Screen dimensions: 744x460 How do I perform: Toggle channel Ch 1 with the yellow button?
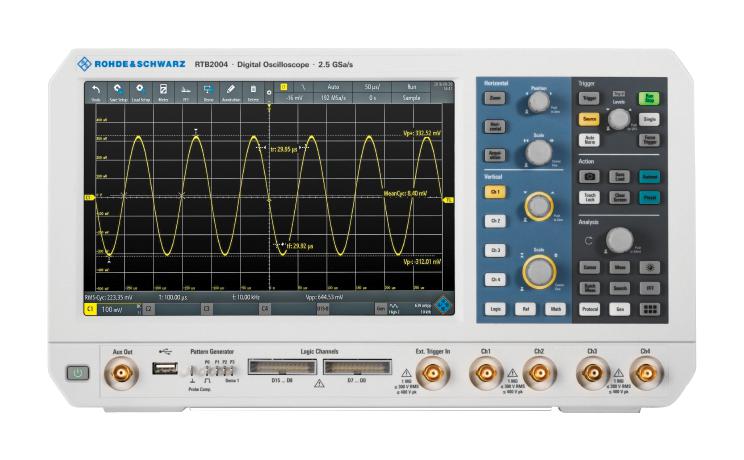tap(495, 192)
